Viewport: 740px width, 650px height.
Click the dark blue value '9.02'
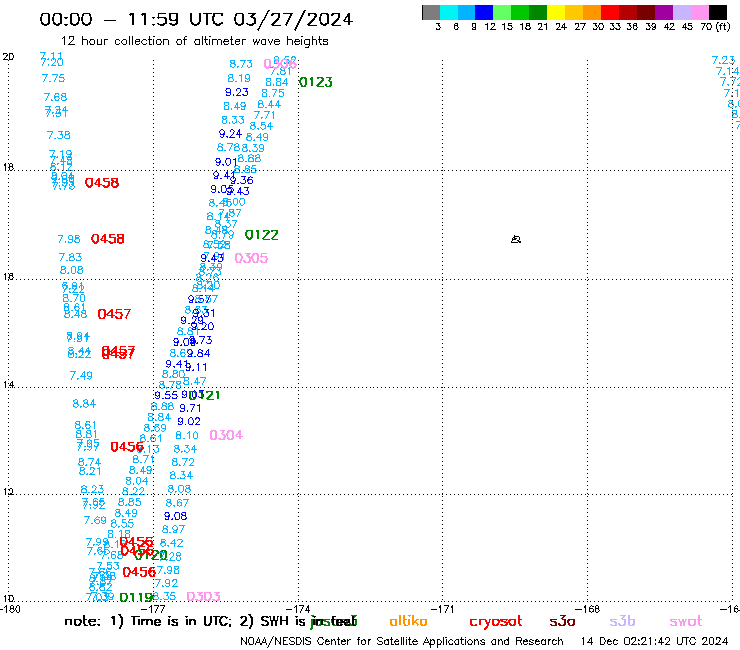click(x=189, y=422)
